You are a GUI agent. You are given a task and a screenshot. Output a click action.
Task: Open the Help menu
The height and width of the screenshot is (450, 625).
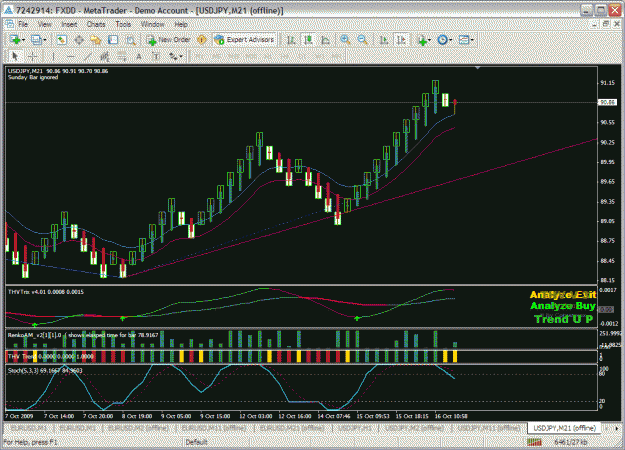(181, 24)
